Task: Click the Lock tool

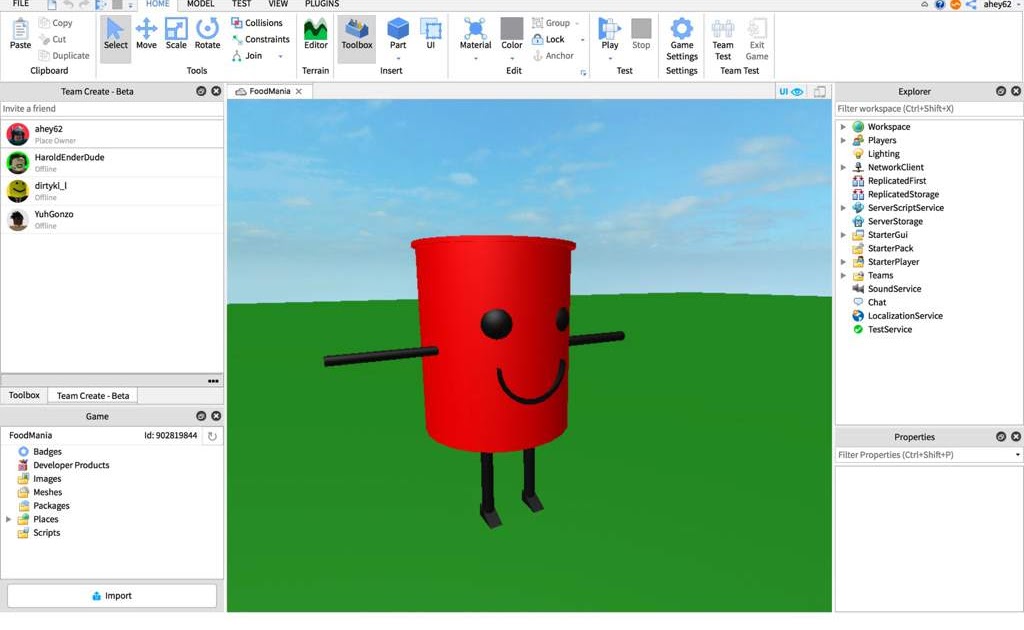Action: click(x=549, y=39)
